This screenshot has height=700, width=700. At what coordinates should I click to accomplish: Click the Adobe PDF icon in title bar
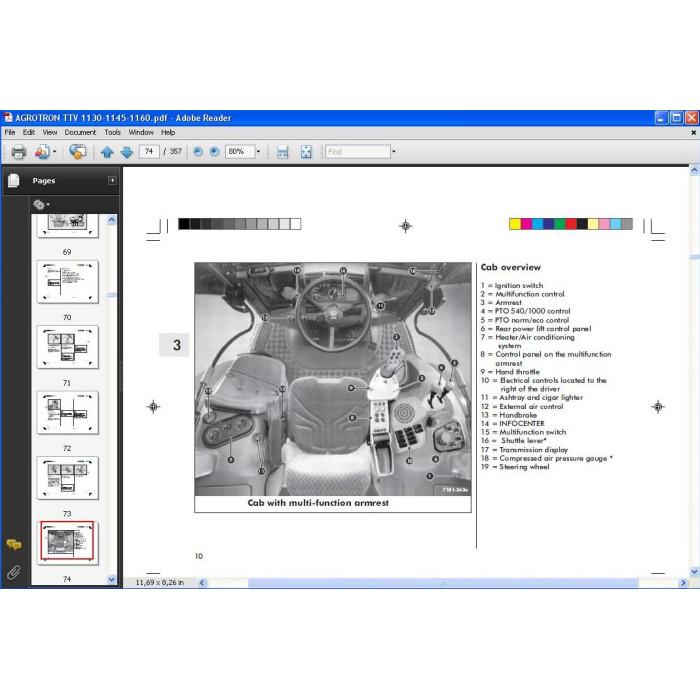click(8, 118)
